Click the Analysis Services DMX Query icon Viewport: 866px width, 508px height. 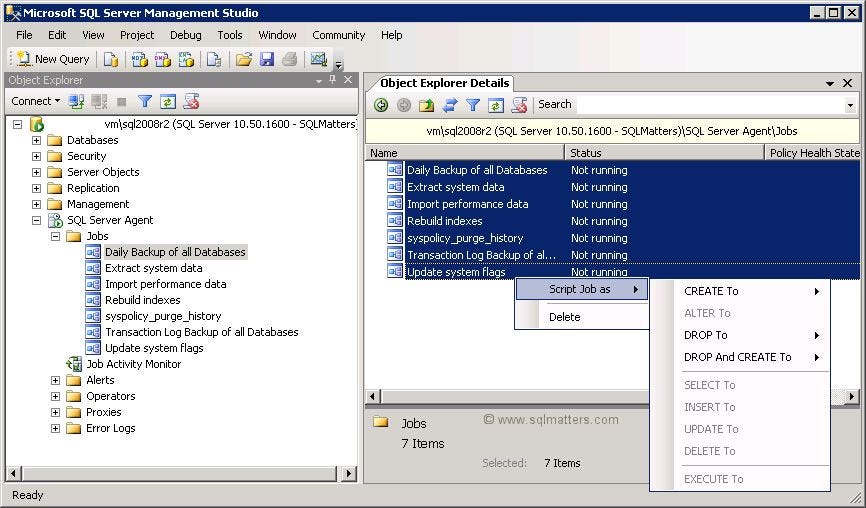[x=162, y=59]
